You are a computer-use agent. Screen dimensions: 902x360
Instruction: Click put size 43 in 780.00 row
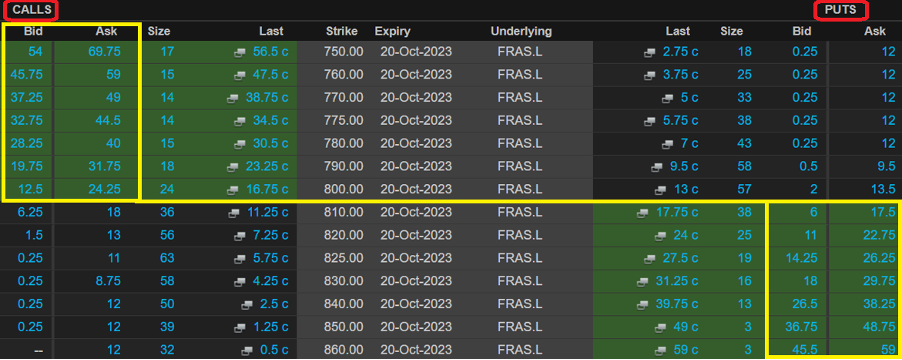[x=744, y=144]
